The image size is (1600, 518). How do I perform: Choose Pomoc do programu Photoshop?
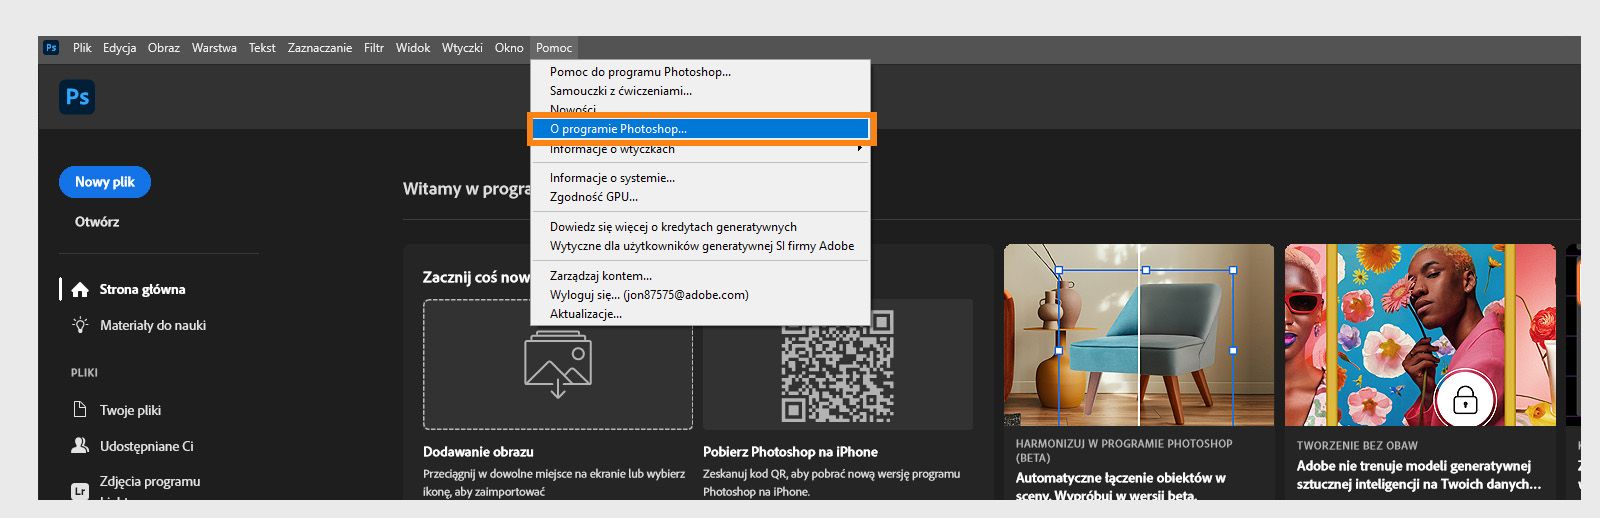tap(700, 72)
